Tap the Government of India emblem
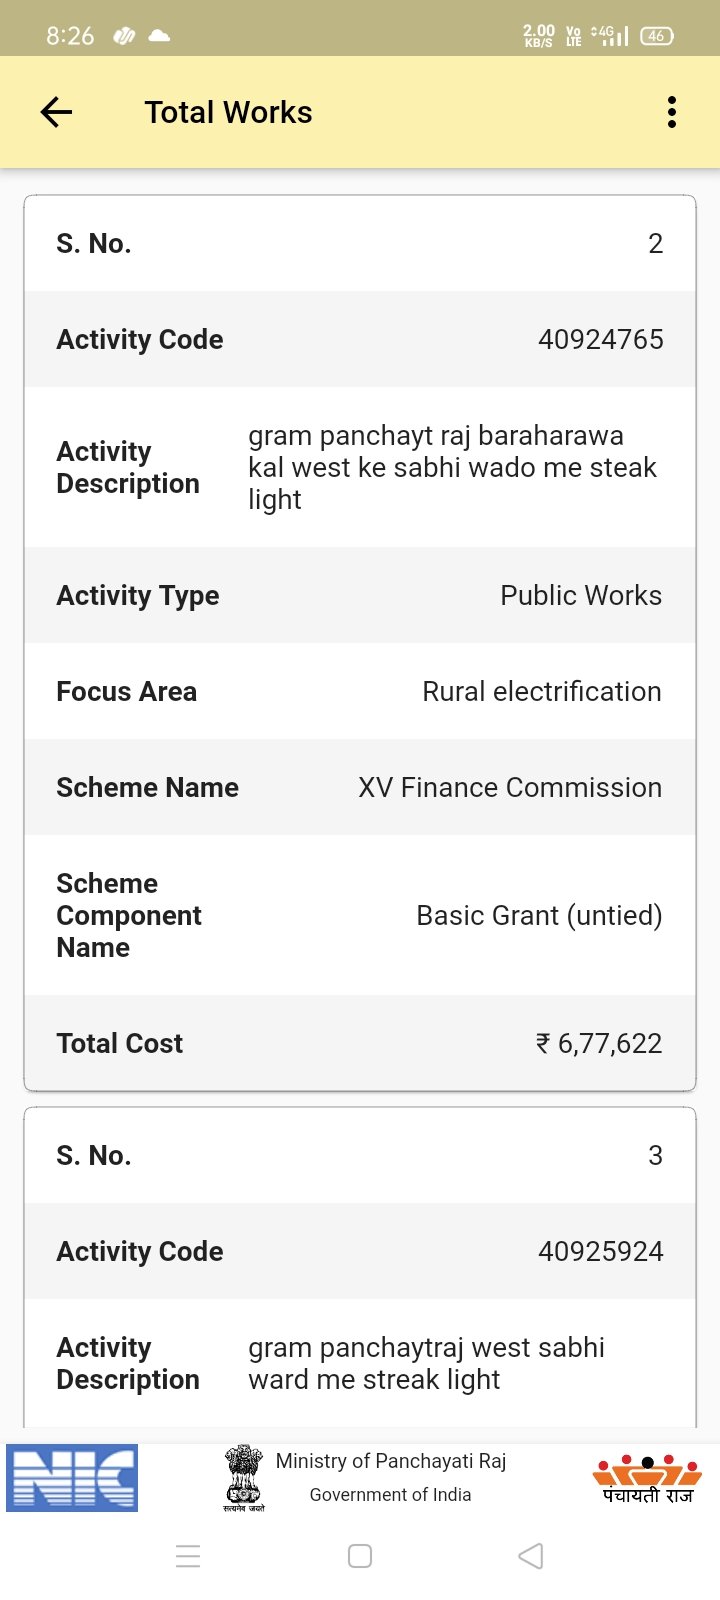This screenshot has width=720, height=1600. pos(243,1478)
